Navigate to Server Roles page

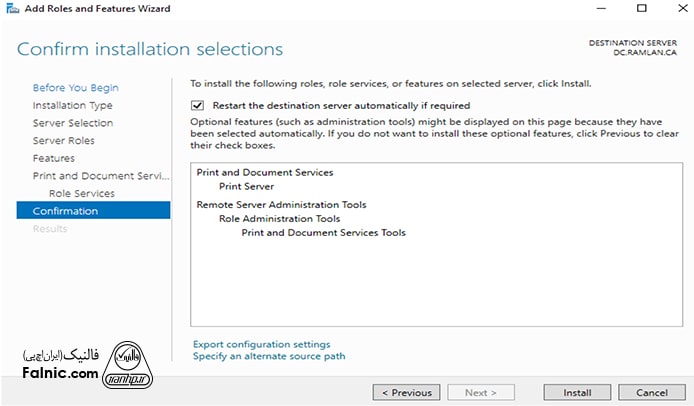[63, 141]
